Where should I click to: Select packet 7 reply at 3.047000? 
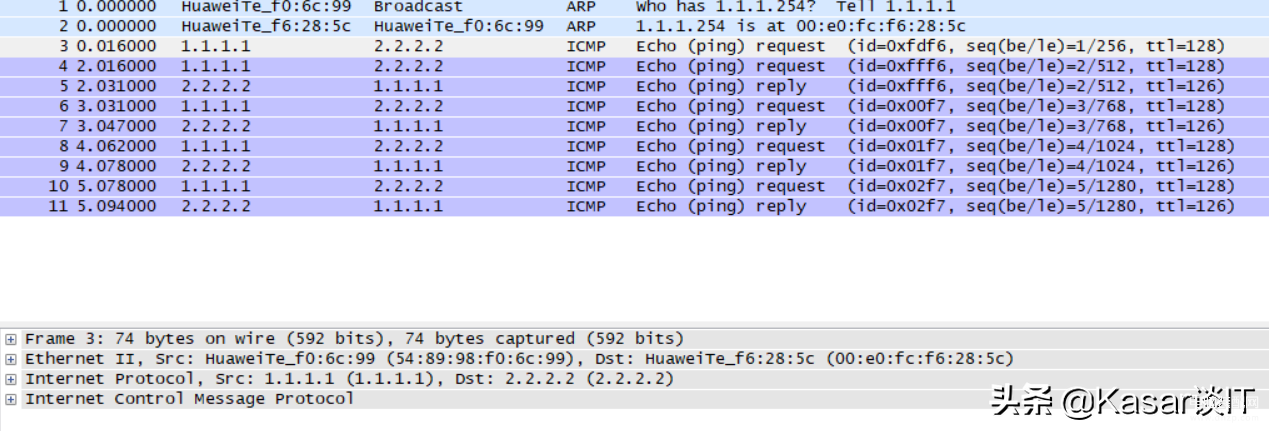pos(634,126)
